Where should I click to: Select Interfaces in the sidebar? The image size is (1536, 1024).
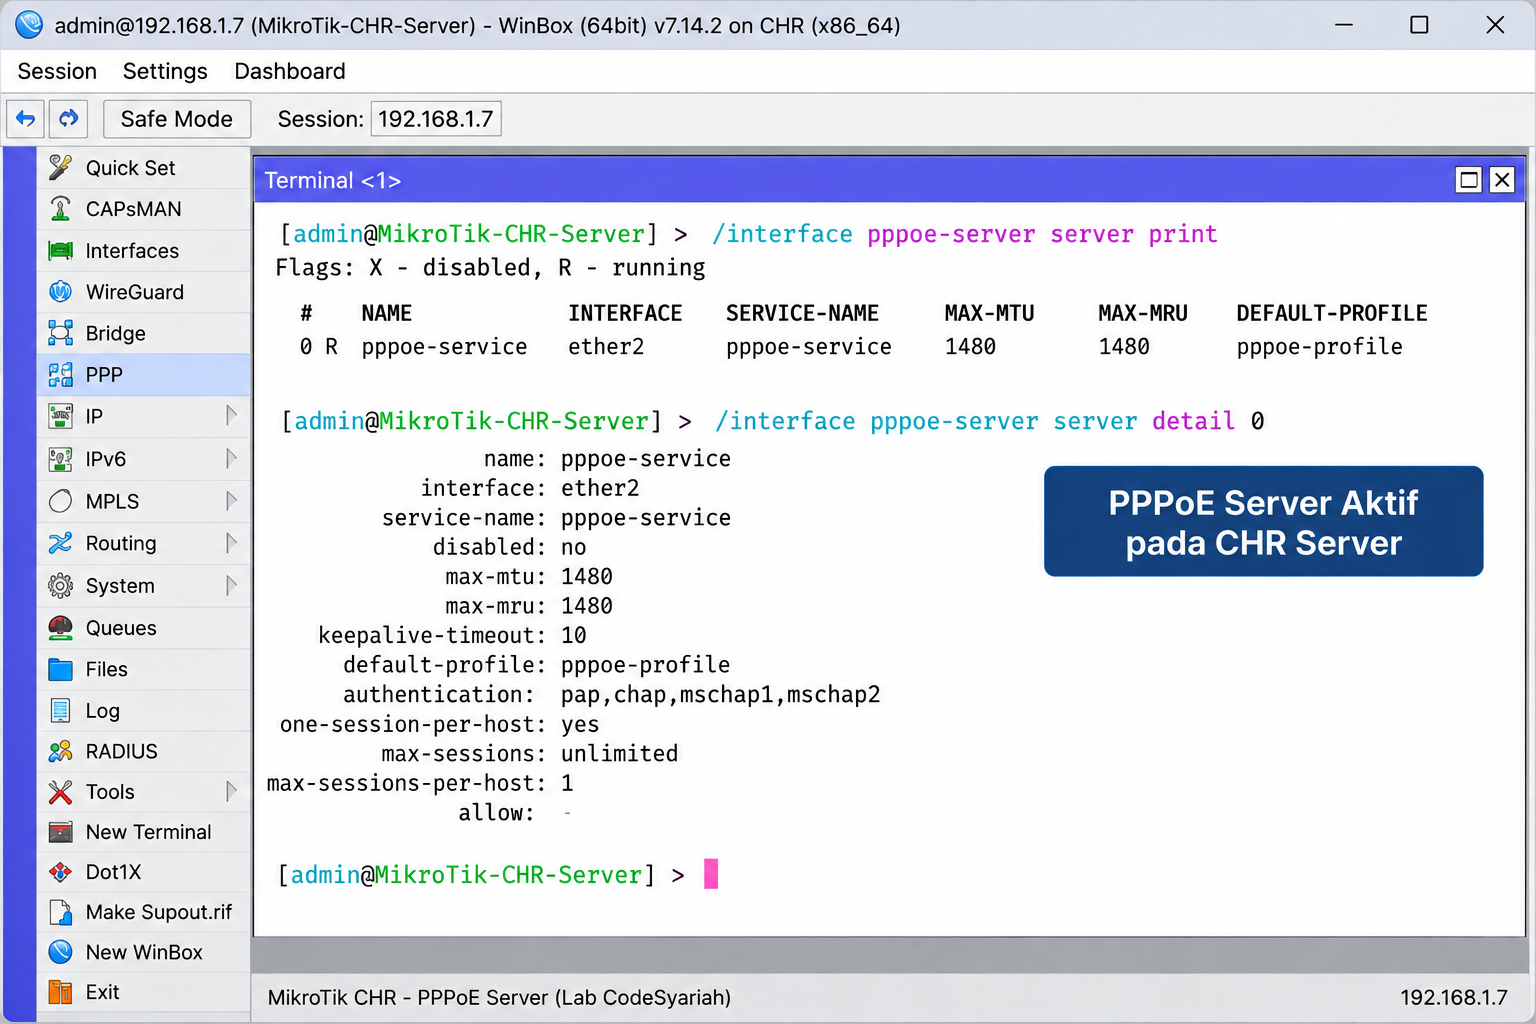144,251
